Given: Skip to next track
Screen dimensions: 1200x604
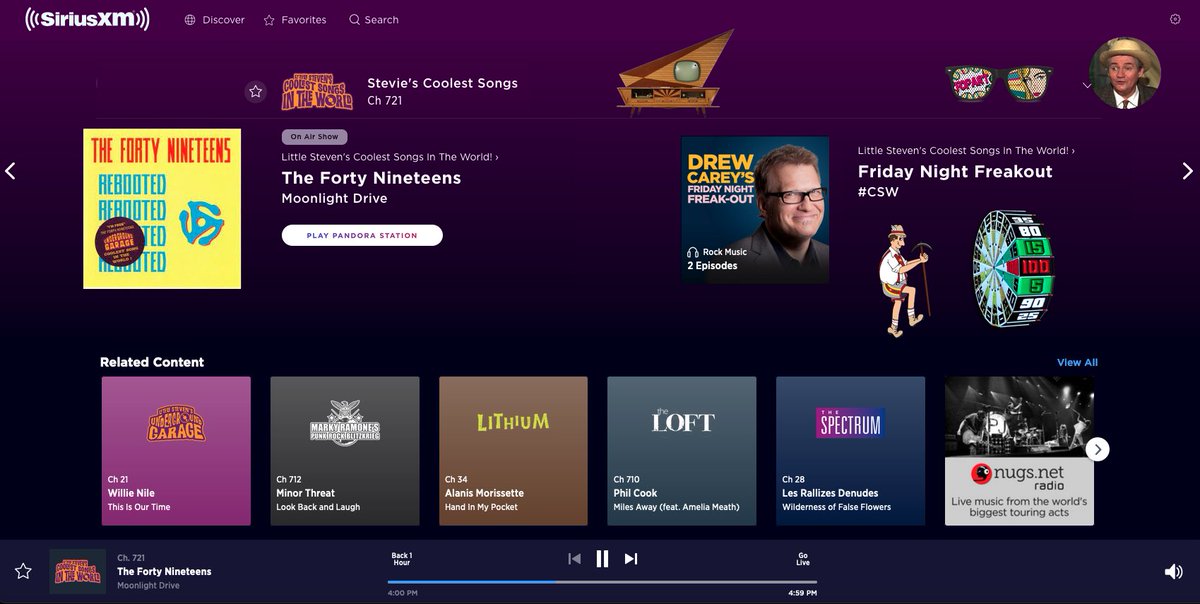Looking at the screenshot, I should coord(631,559).
